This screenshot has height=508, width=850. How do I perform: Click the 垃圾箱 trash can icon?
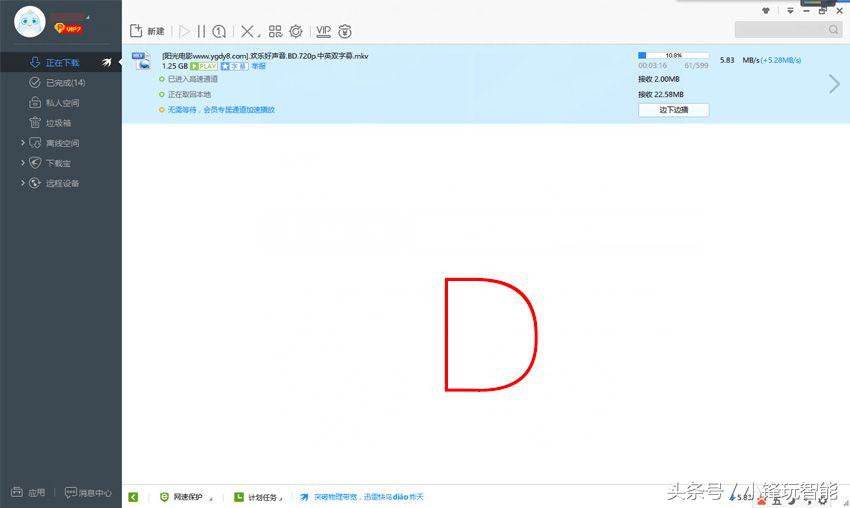(x=35, y=123)
